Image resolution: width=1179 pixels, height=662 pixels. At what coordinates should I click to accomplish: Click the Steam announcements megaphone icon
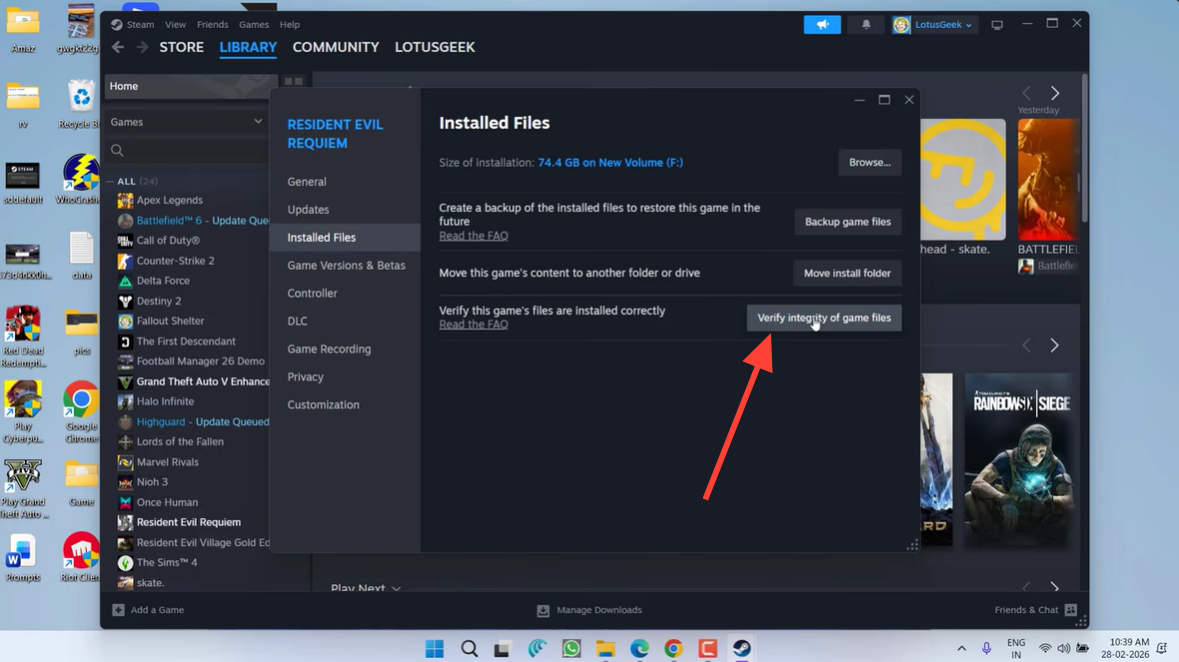tap(822, 25)
